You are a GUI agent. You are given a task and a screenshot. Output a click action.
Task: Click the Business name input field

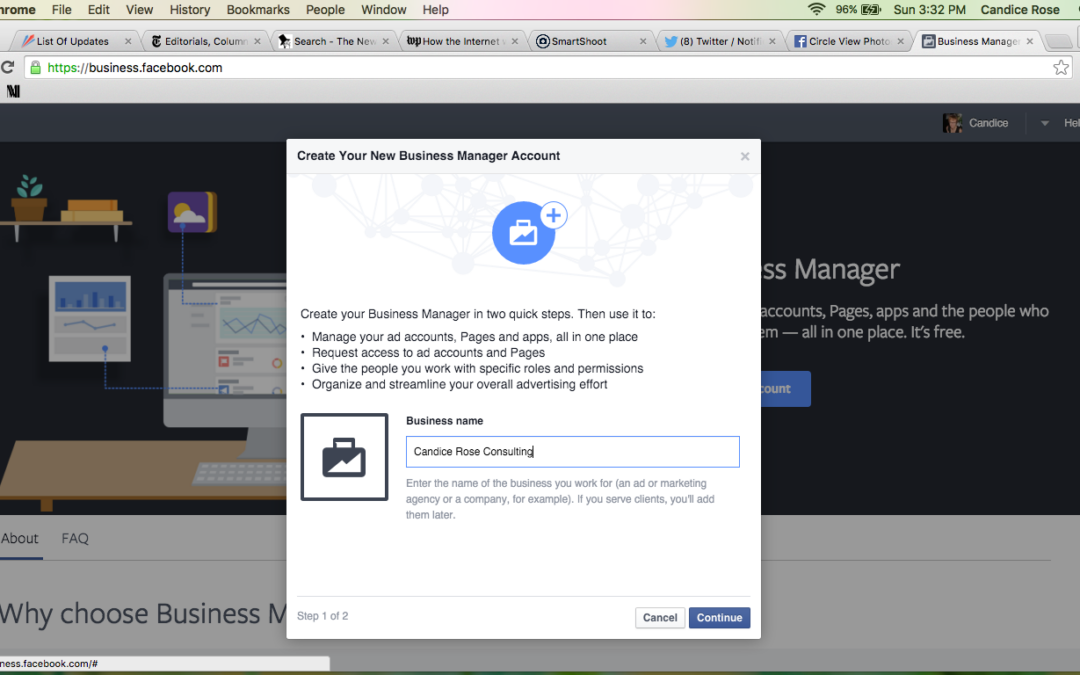[x=572, y=452]
